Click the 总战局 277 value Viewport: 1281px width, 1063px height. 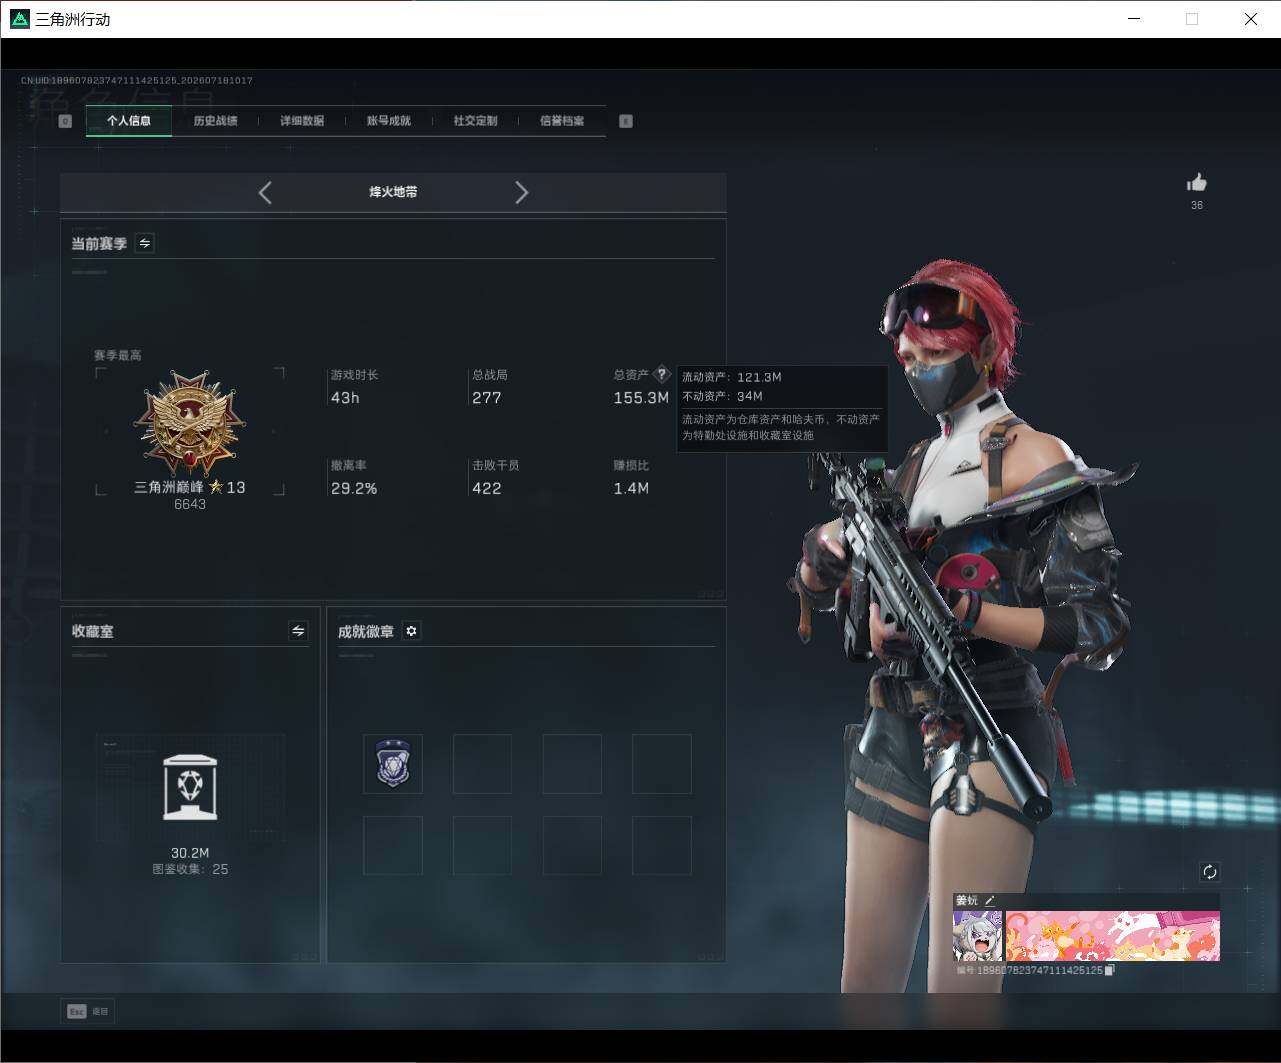pyautogui.click(x=487, y=398)
